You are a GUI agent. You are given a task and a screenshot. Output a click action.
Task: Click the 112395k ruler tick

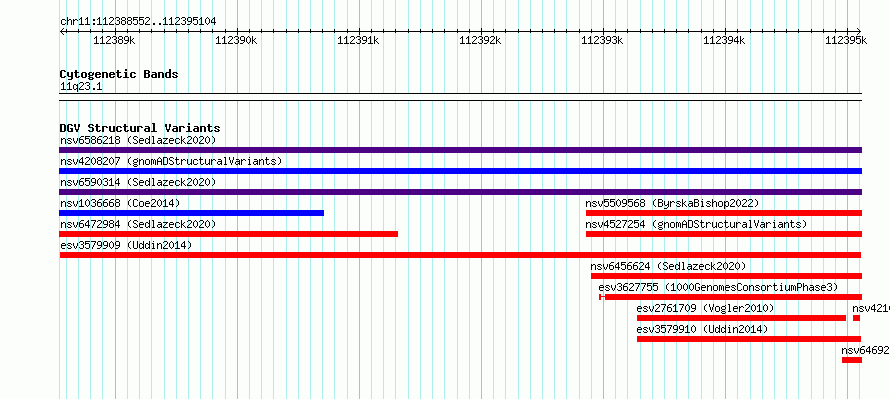(847, 40)
